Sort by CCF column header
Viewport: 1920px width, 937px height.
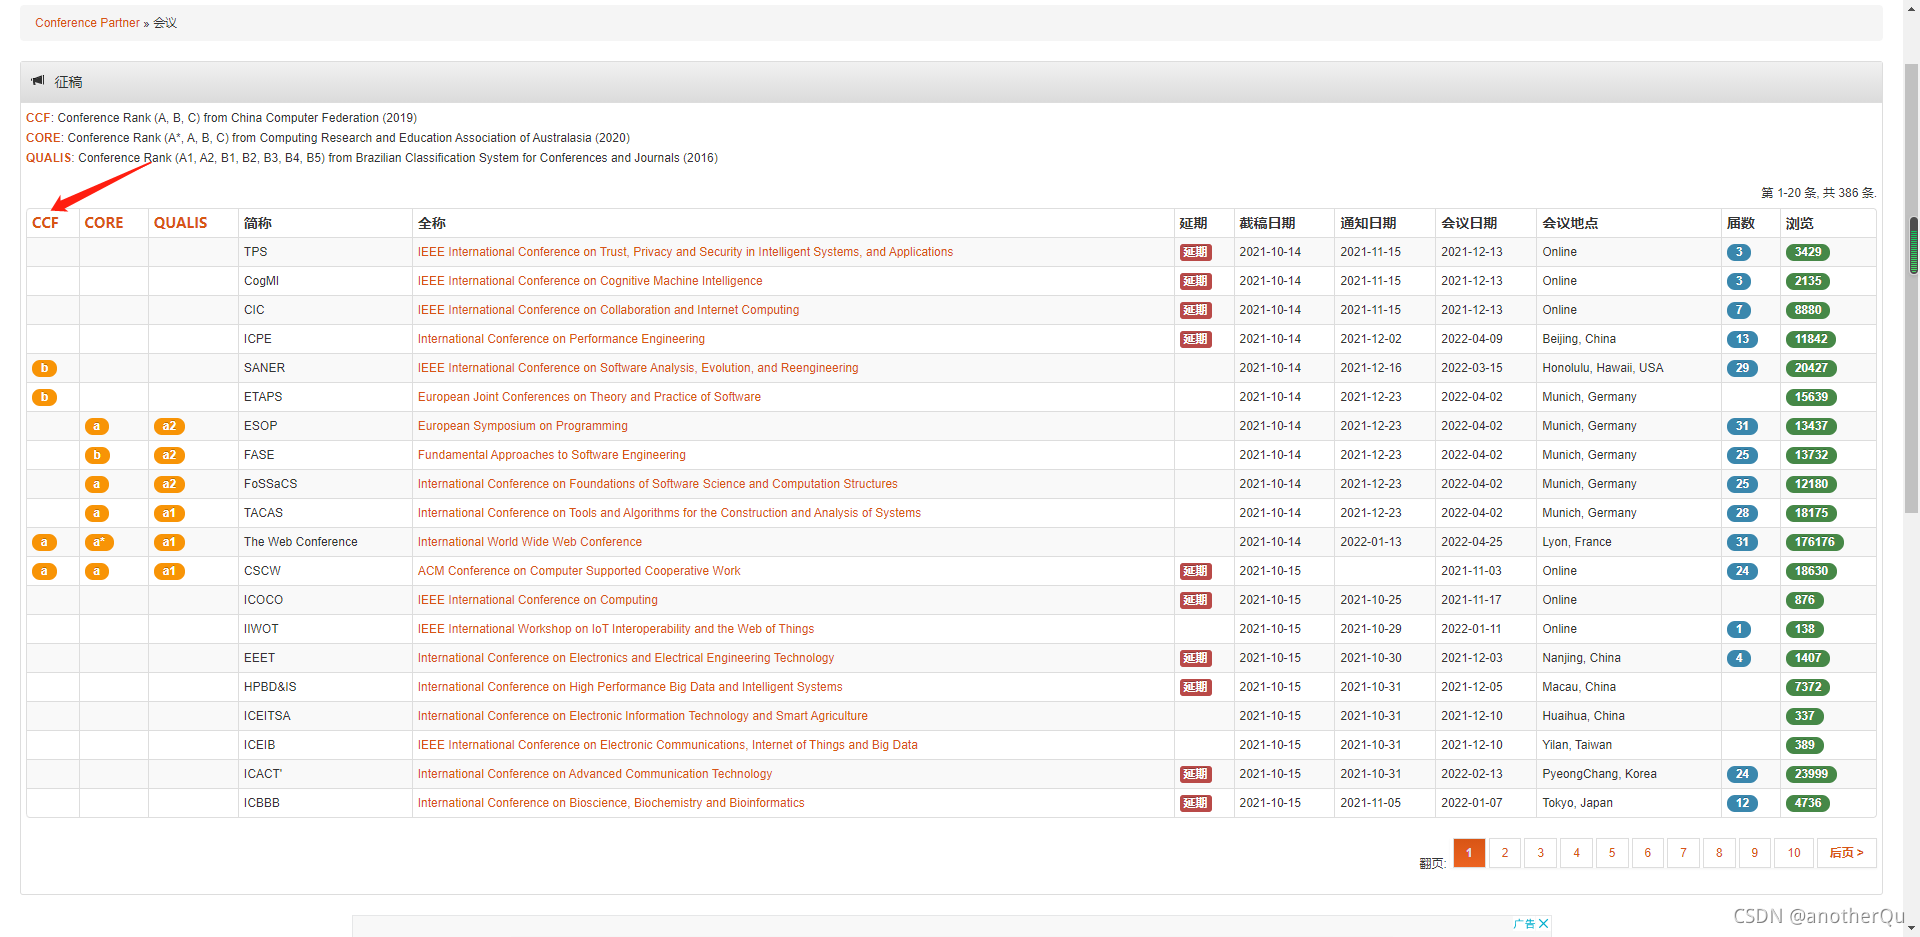coord(45,223)
